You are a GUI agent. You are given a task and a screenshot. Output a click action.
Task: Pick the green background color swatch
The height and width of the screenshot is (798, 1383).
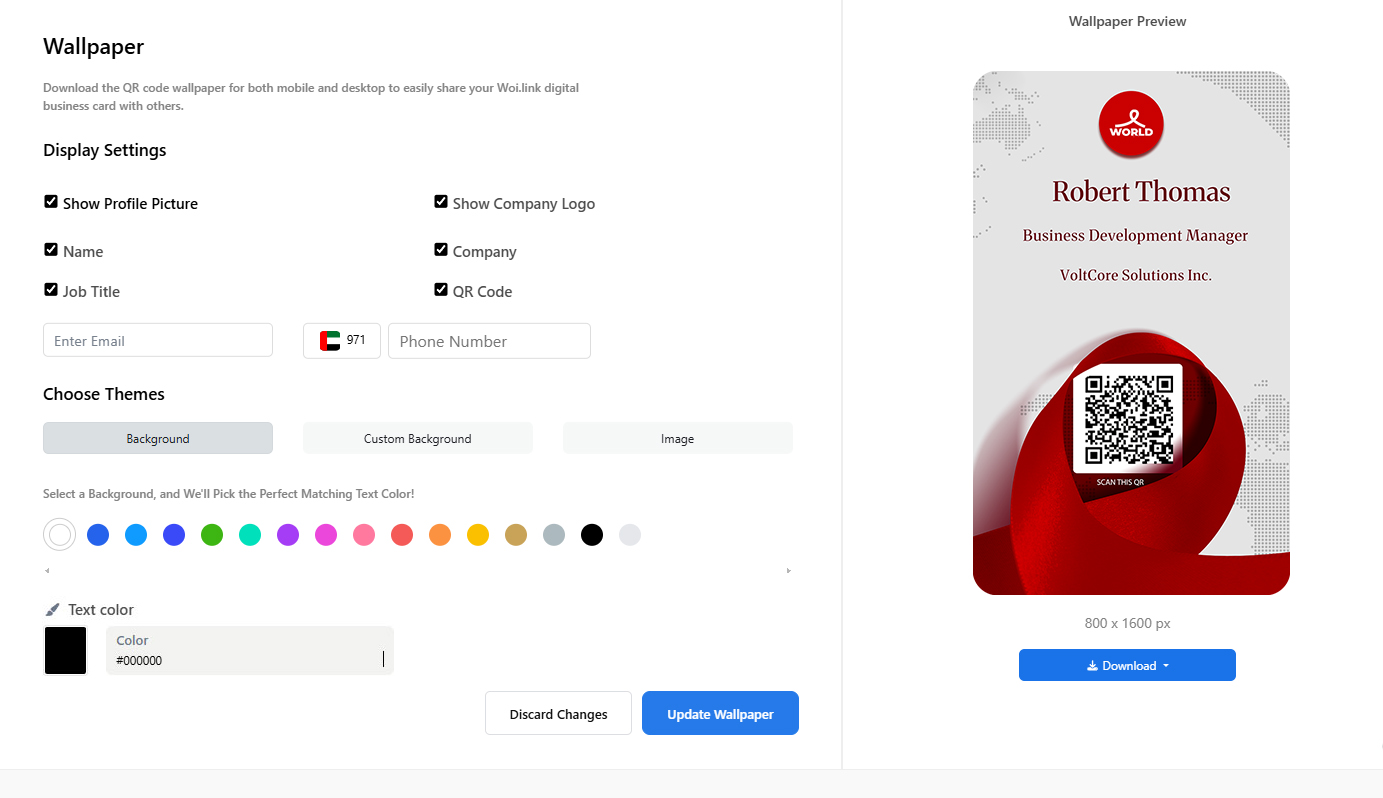coord(212,535)
